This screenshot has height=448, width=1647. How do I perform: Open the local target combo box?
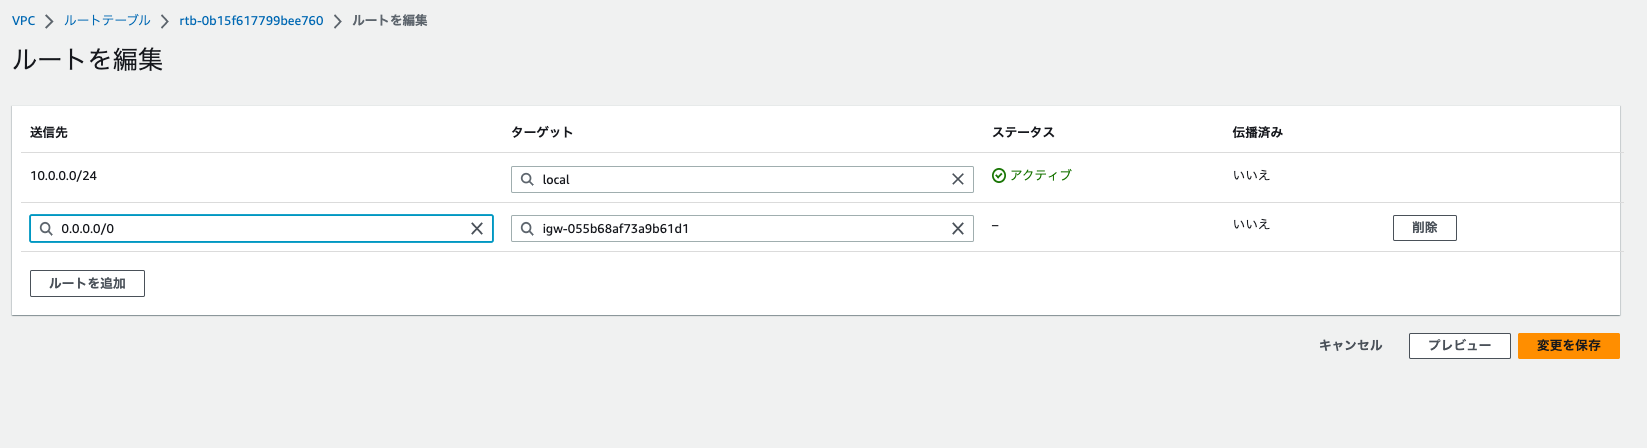click(740, 180)
